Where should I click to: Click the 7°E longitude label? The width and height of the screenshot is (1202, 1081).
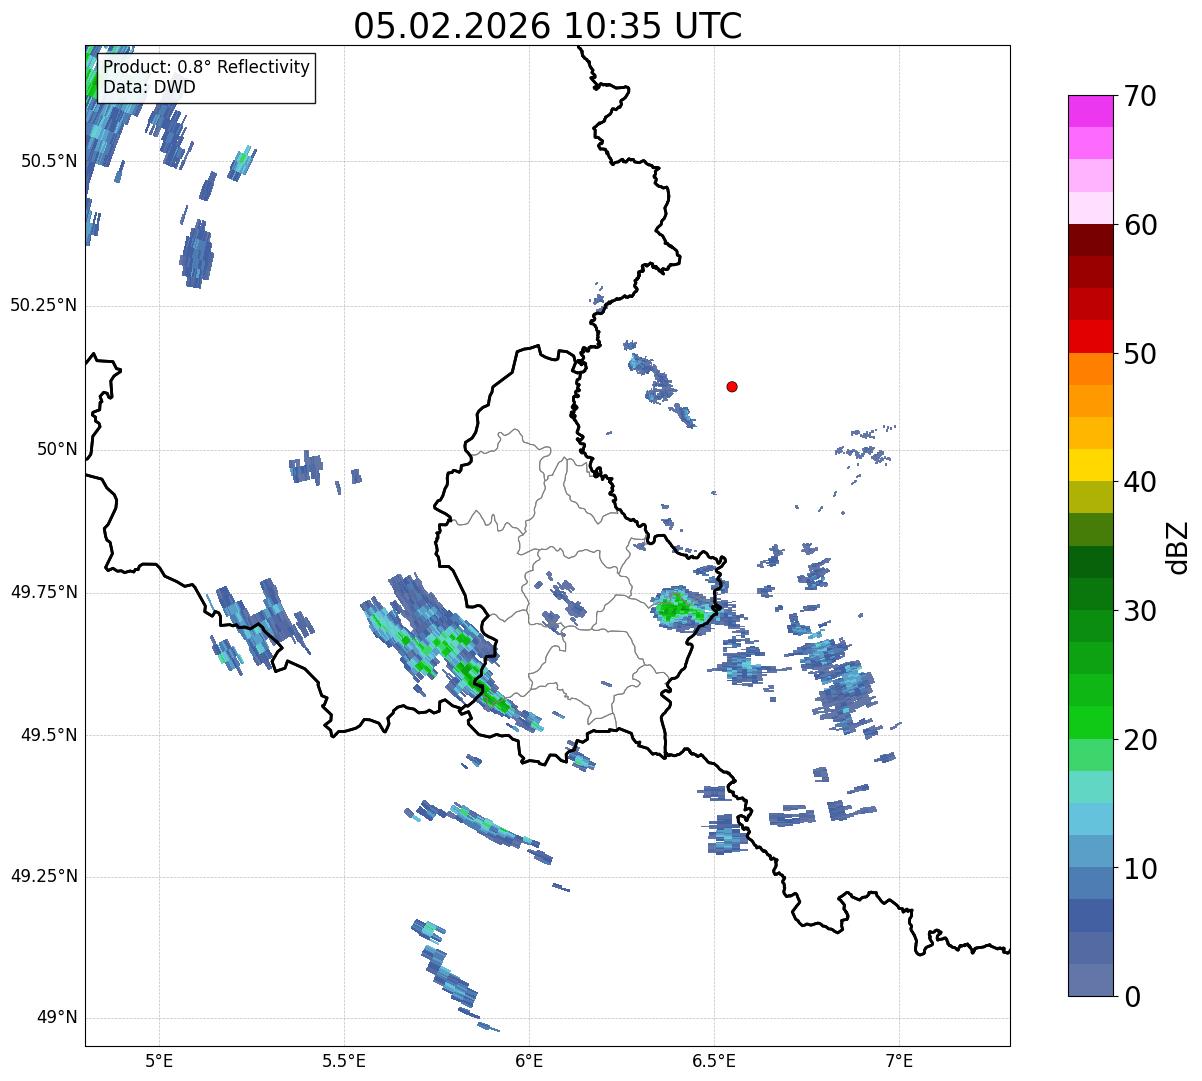(899, 1061)
